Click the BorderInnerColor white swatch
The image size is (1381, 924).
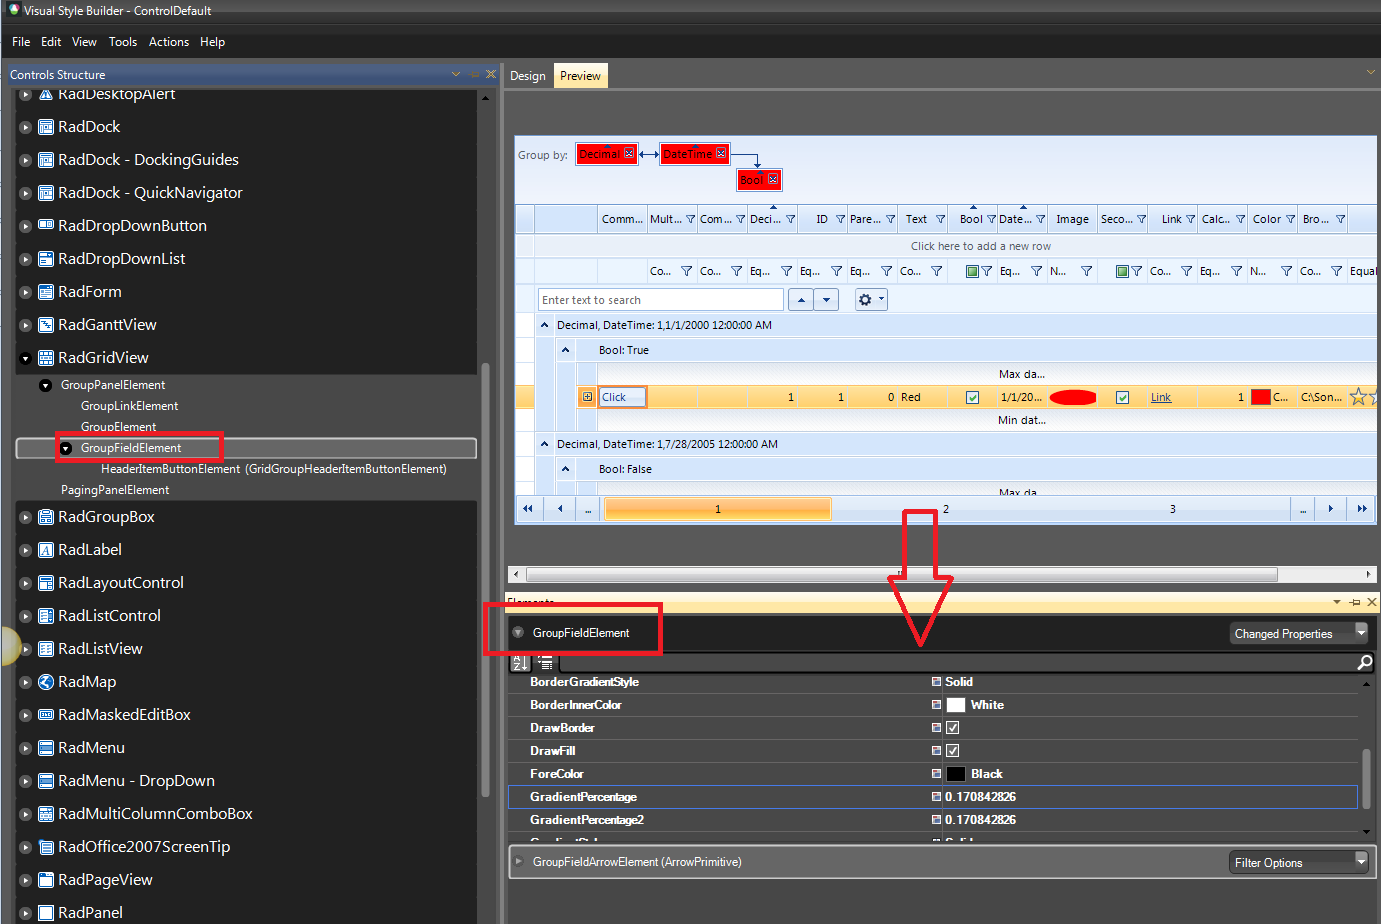(x=956, y=705)
